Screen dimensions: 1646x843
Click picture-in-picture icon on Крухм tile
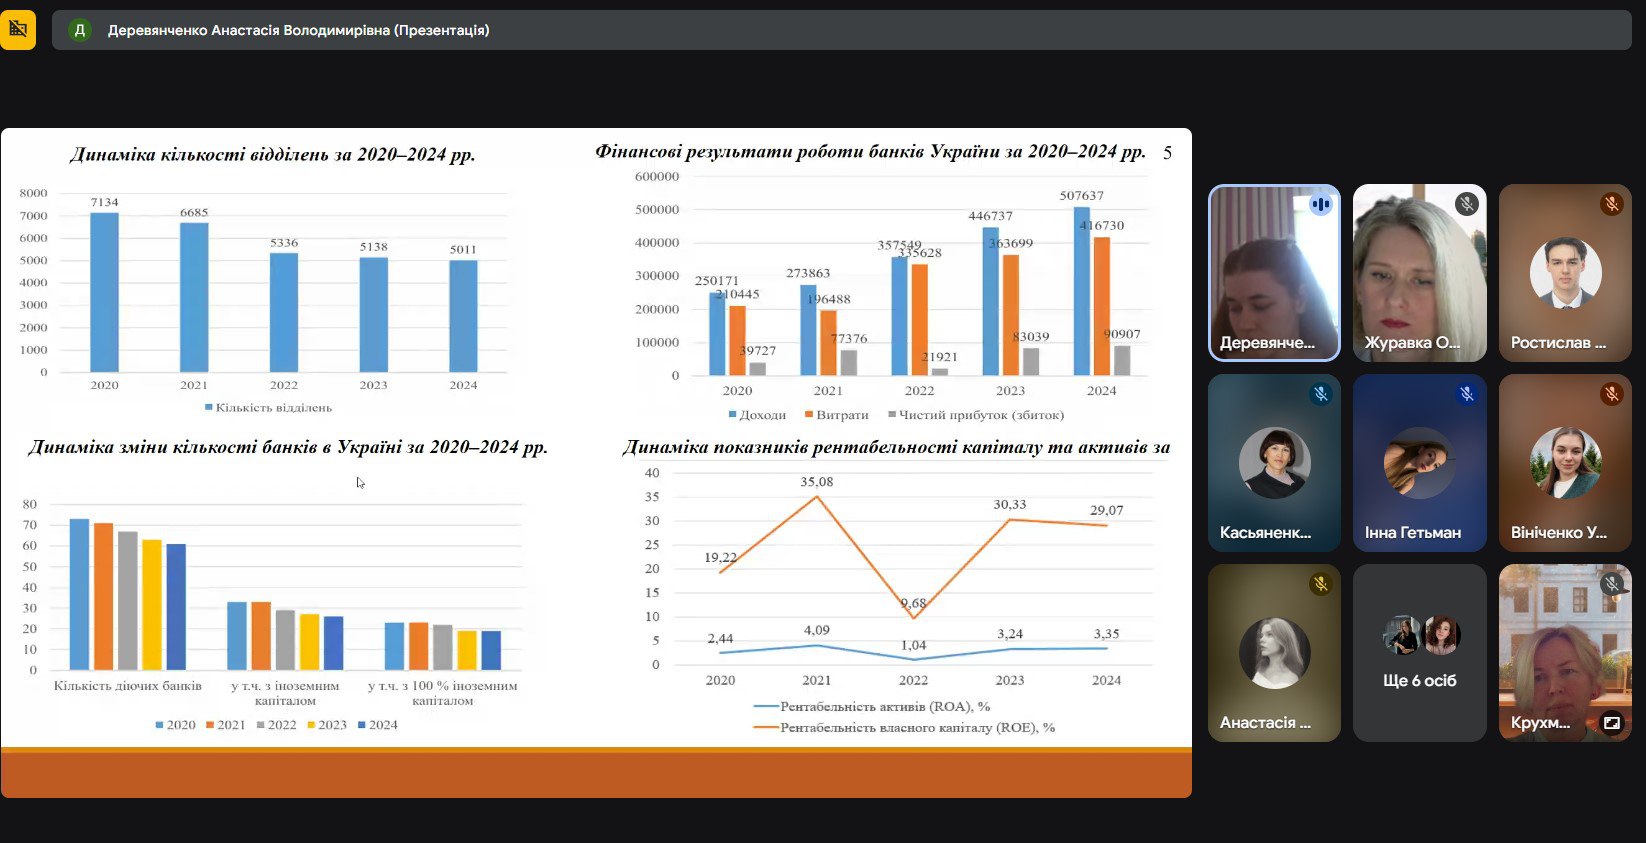coord(1611,722)
